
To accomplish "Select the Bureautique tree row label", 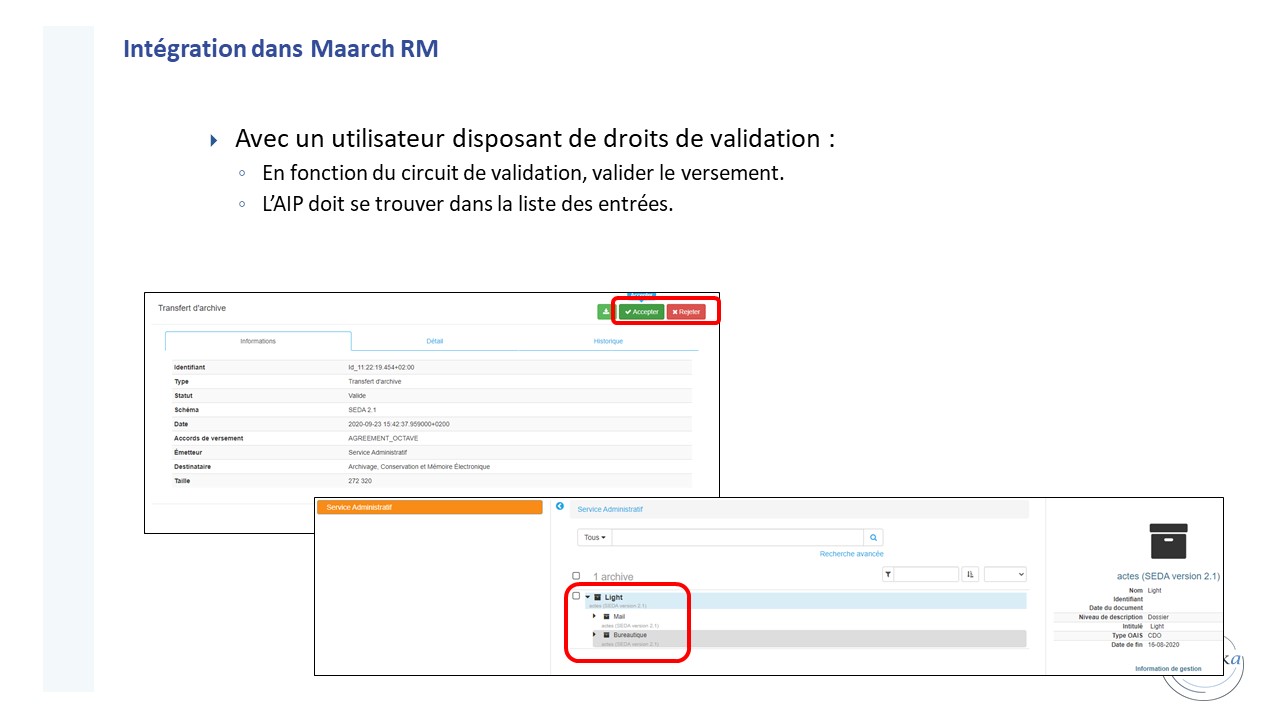I will [x=630, y=635].
